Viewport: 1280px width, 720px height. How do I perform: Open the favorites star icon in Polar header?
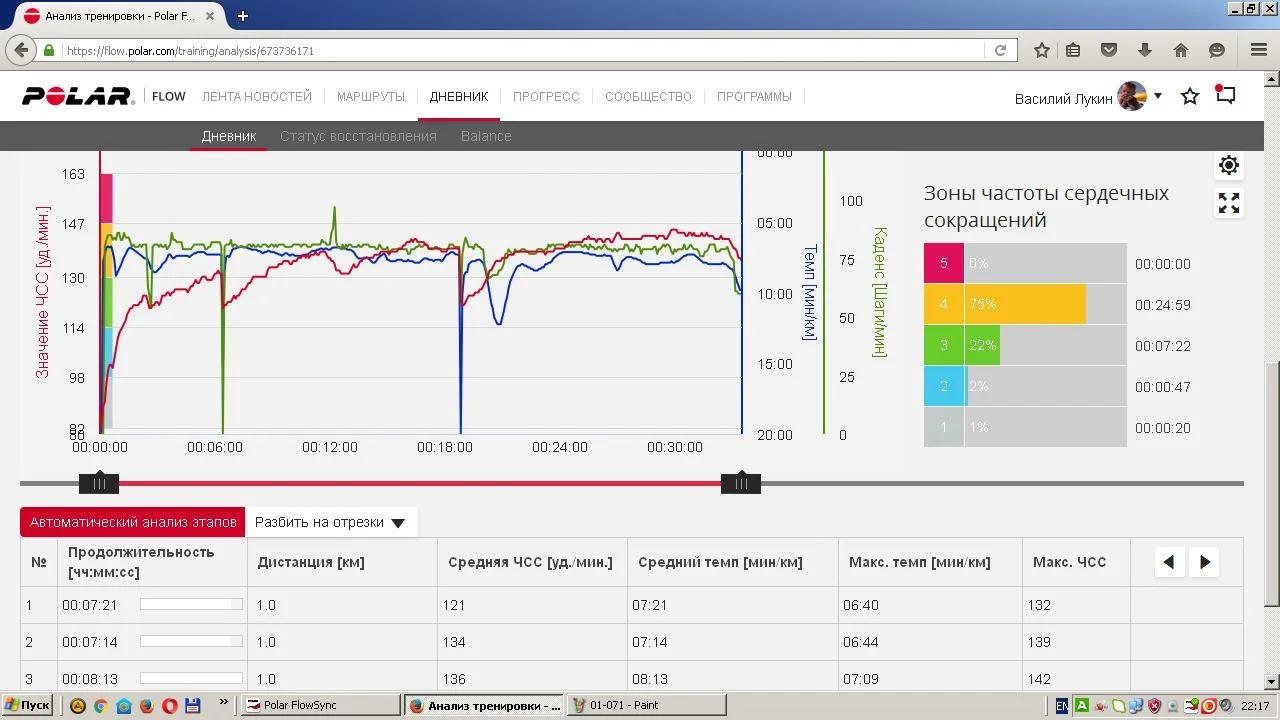1190,97
